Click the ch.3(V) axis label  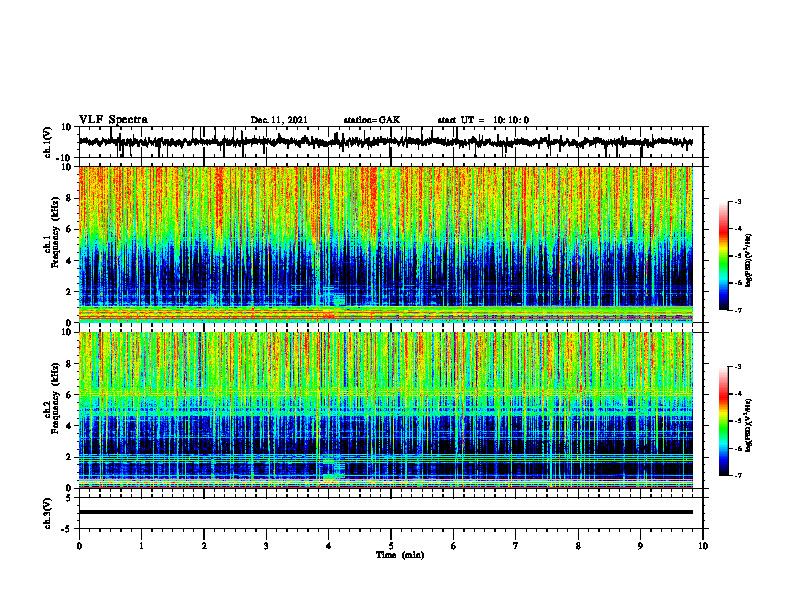click(x=49, y=513)
